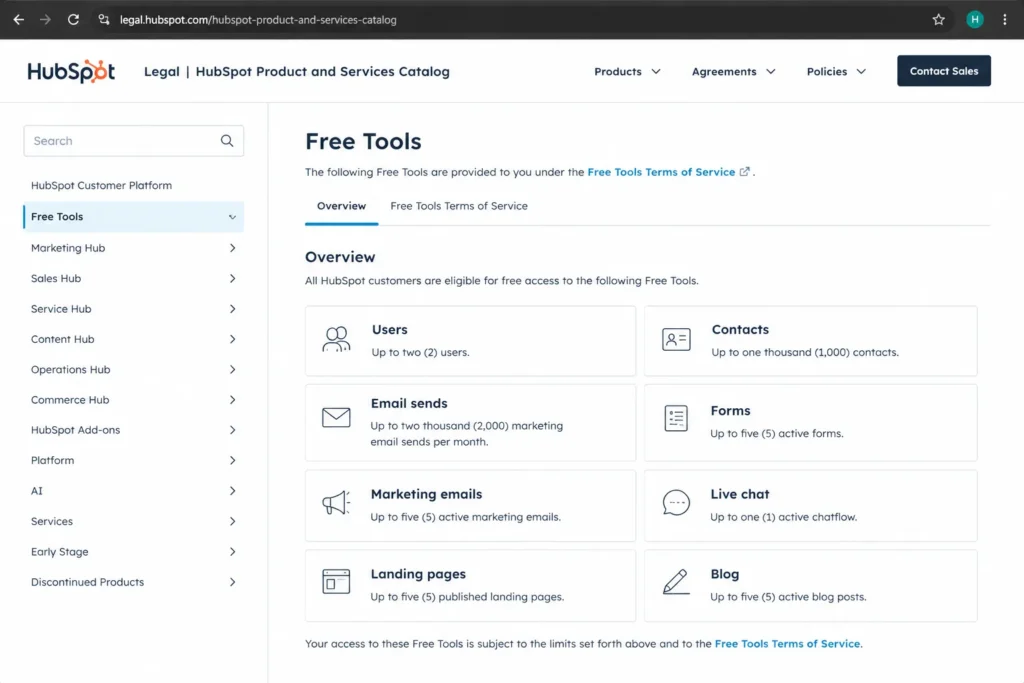Click the Landing pages card title
The image size is (1024, 683).
click(418, 574)
